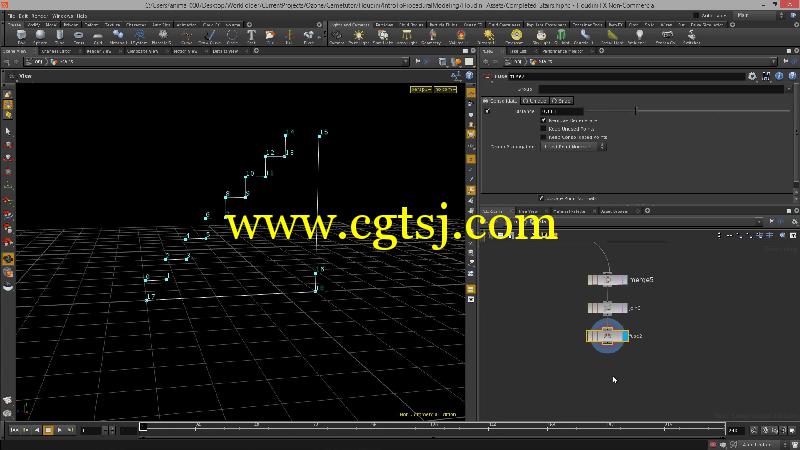
Task: Open the Main desktop selector dropdown
Action: (x=760, y=15)
